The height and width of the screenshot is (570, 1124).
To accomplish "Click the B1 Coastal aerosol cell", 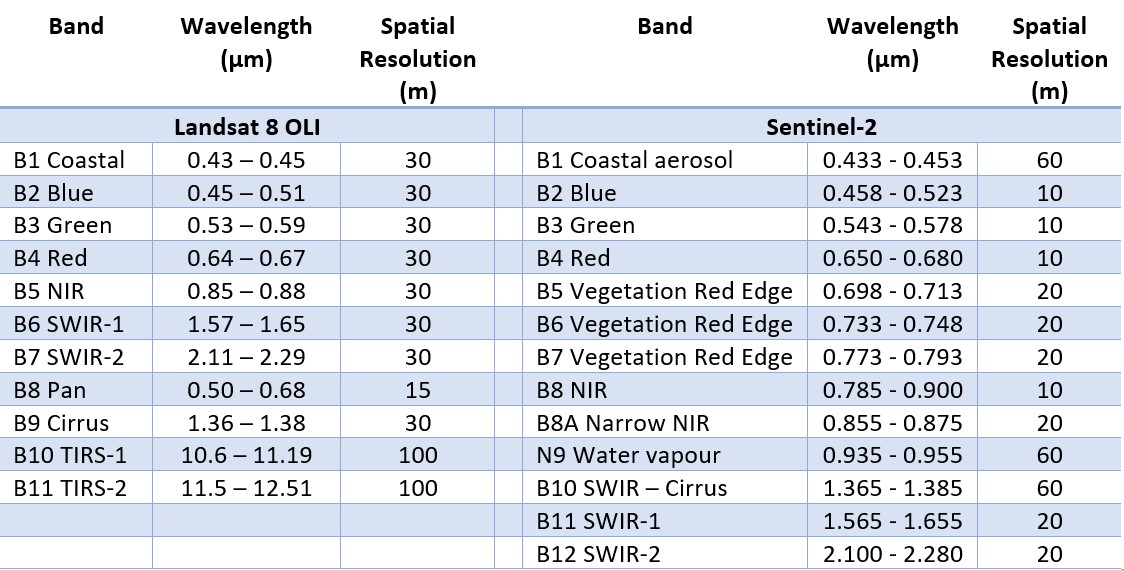I will point(665,159).
